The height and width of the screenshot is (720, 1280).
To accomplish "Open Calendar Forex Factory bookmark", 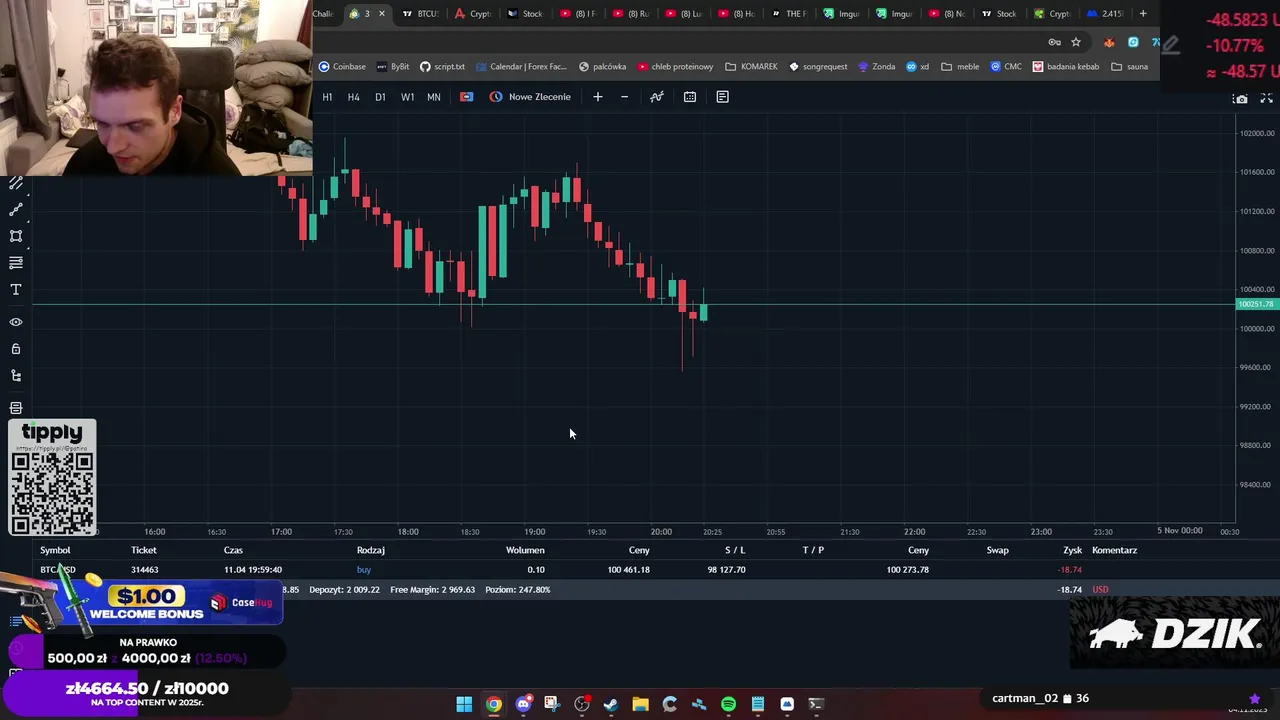I will 521,67.
